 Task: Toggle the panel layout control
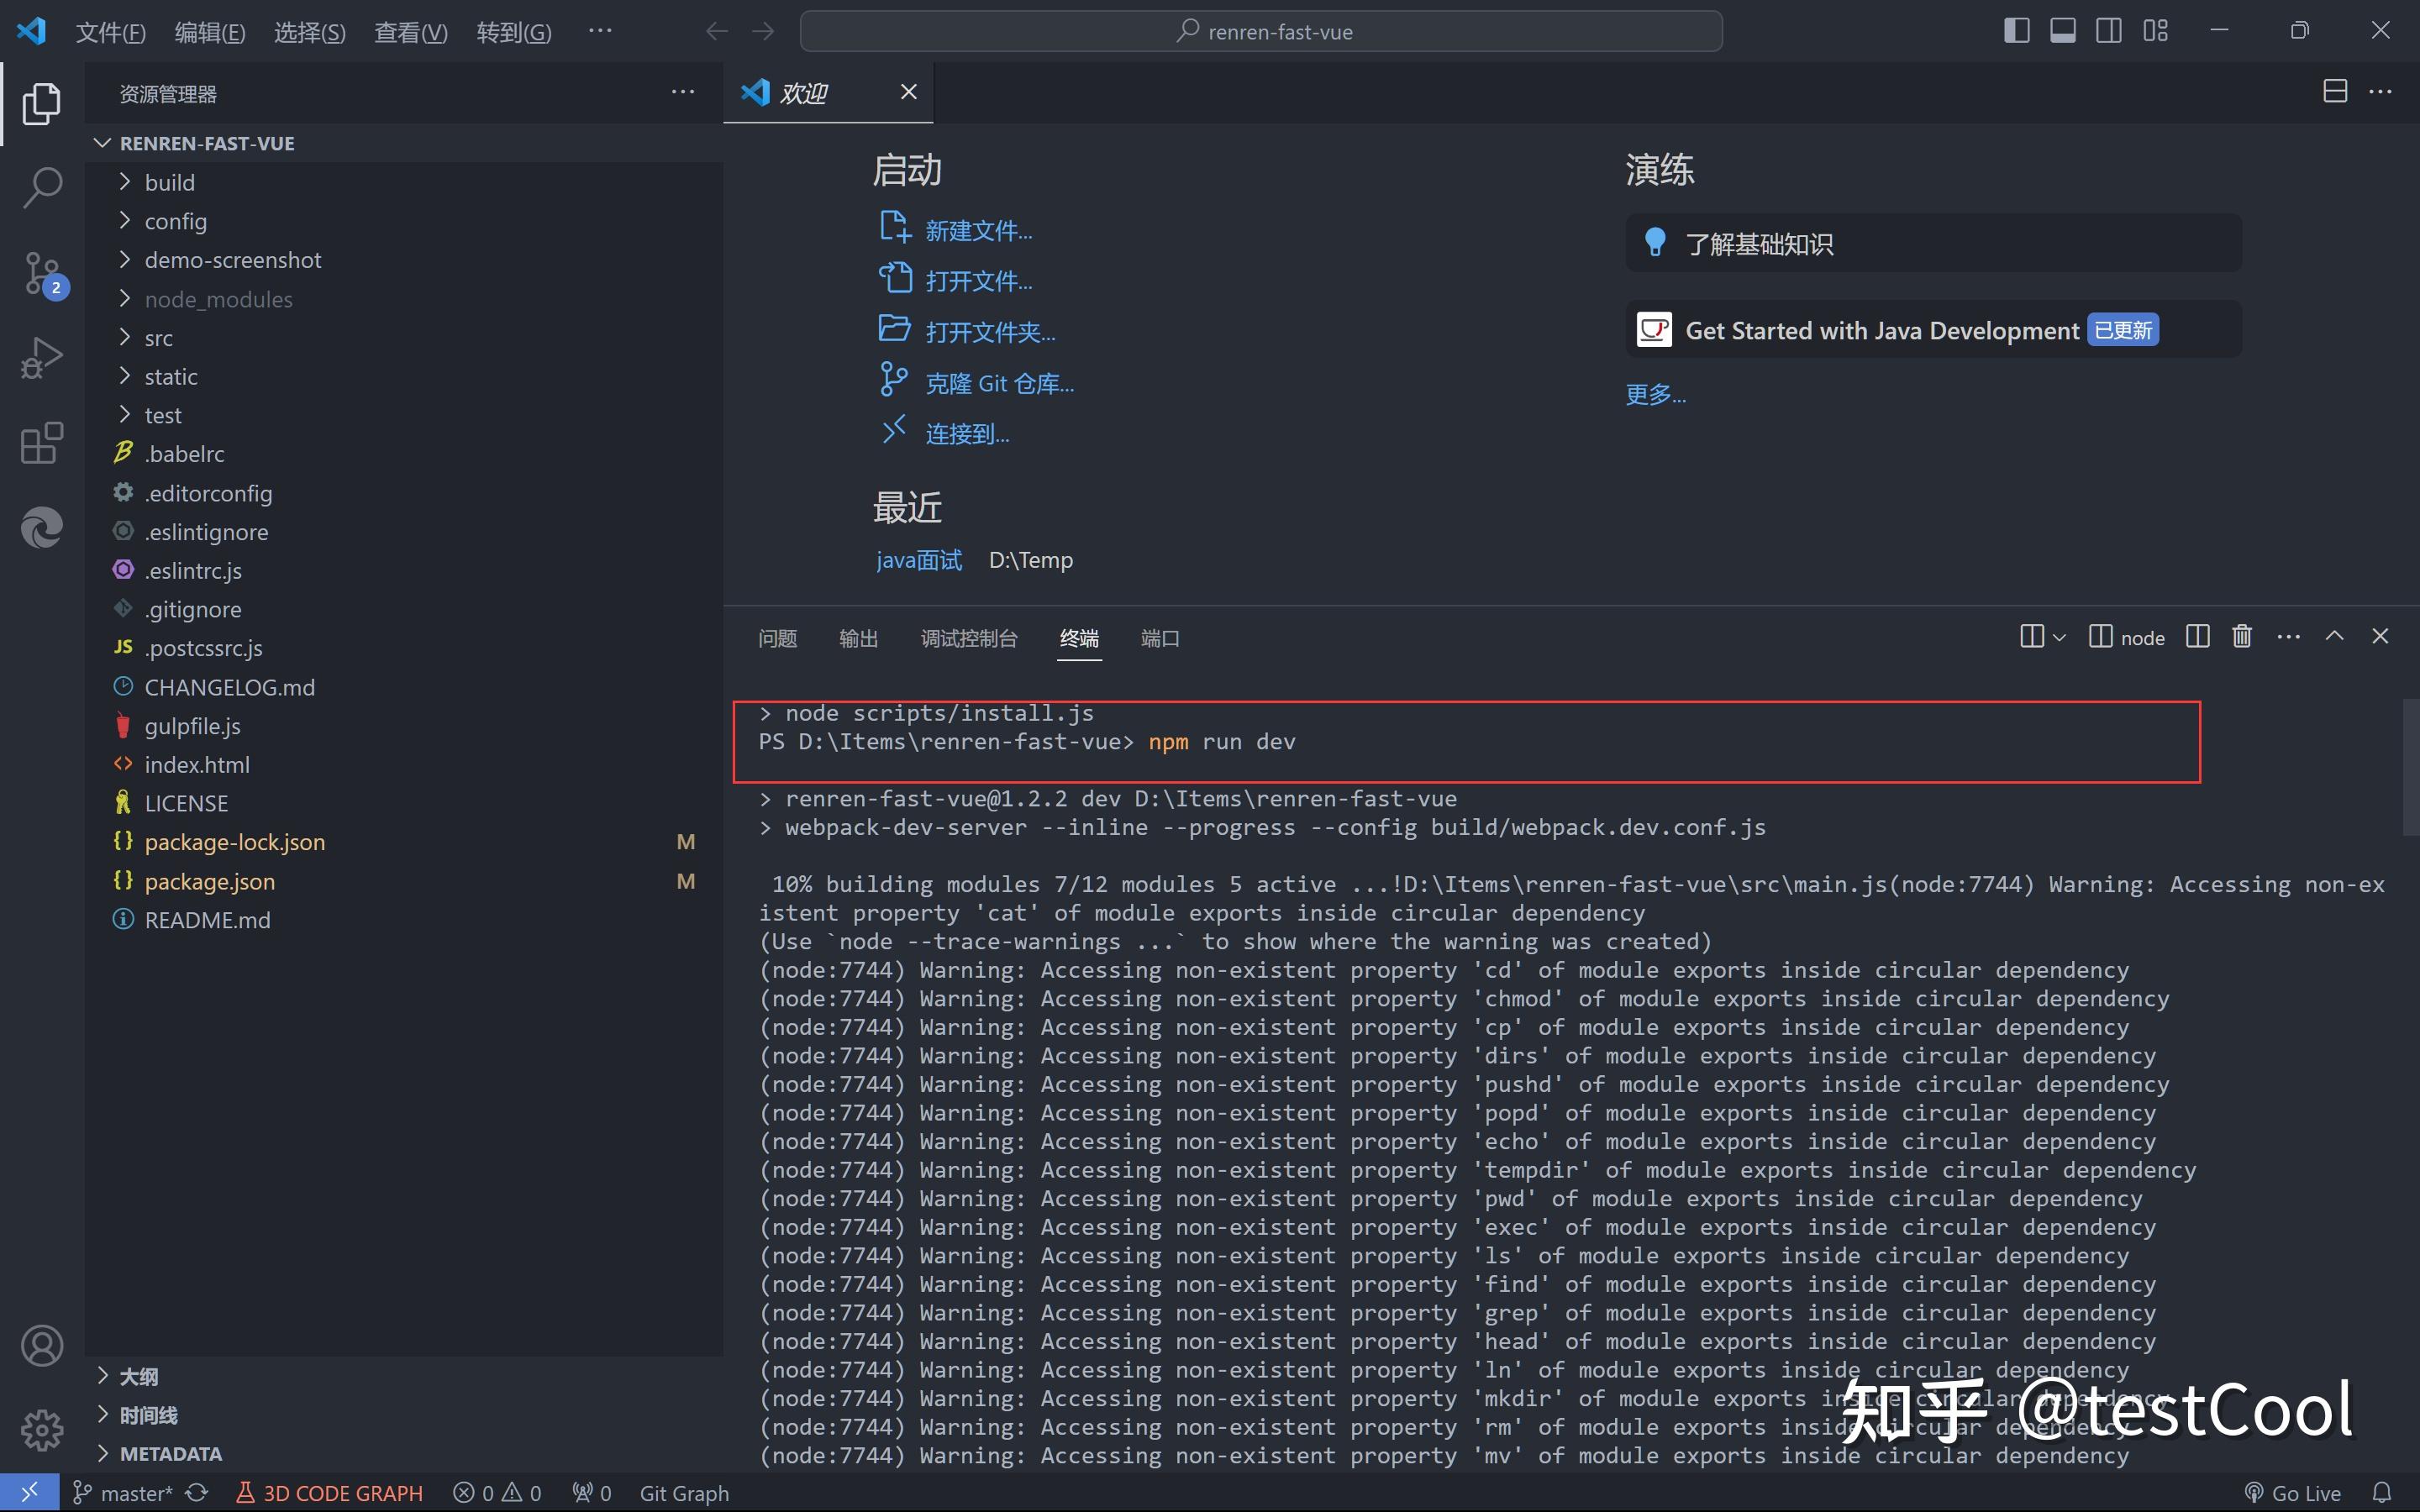click(2063, 31)
